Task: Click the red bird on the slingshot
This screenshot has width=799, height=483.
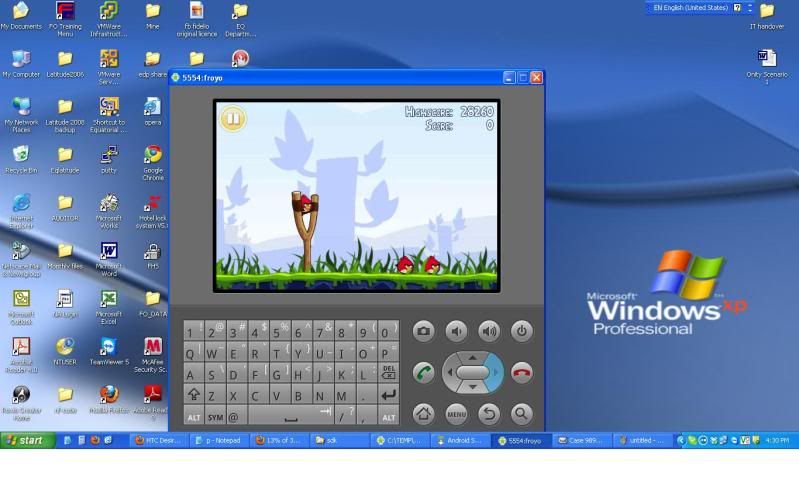Action: [x=306, y=203]
